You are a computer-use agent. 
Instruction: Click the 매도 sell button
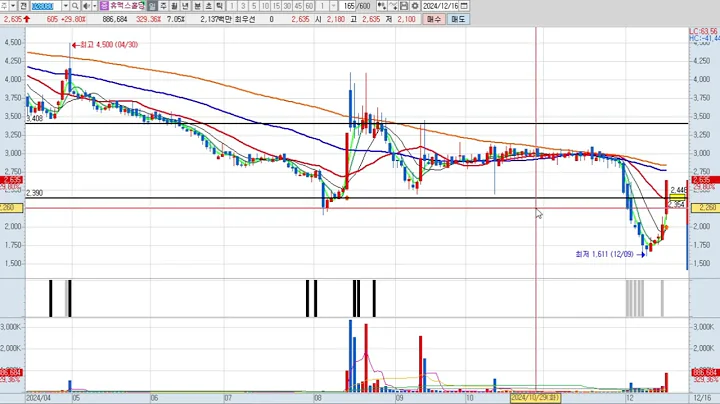(x=458, y=19)
